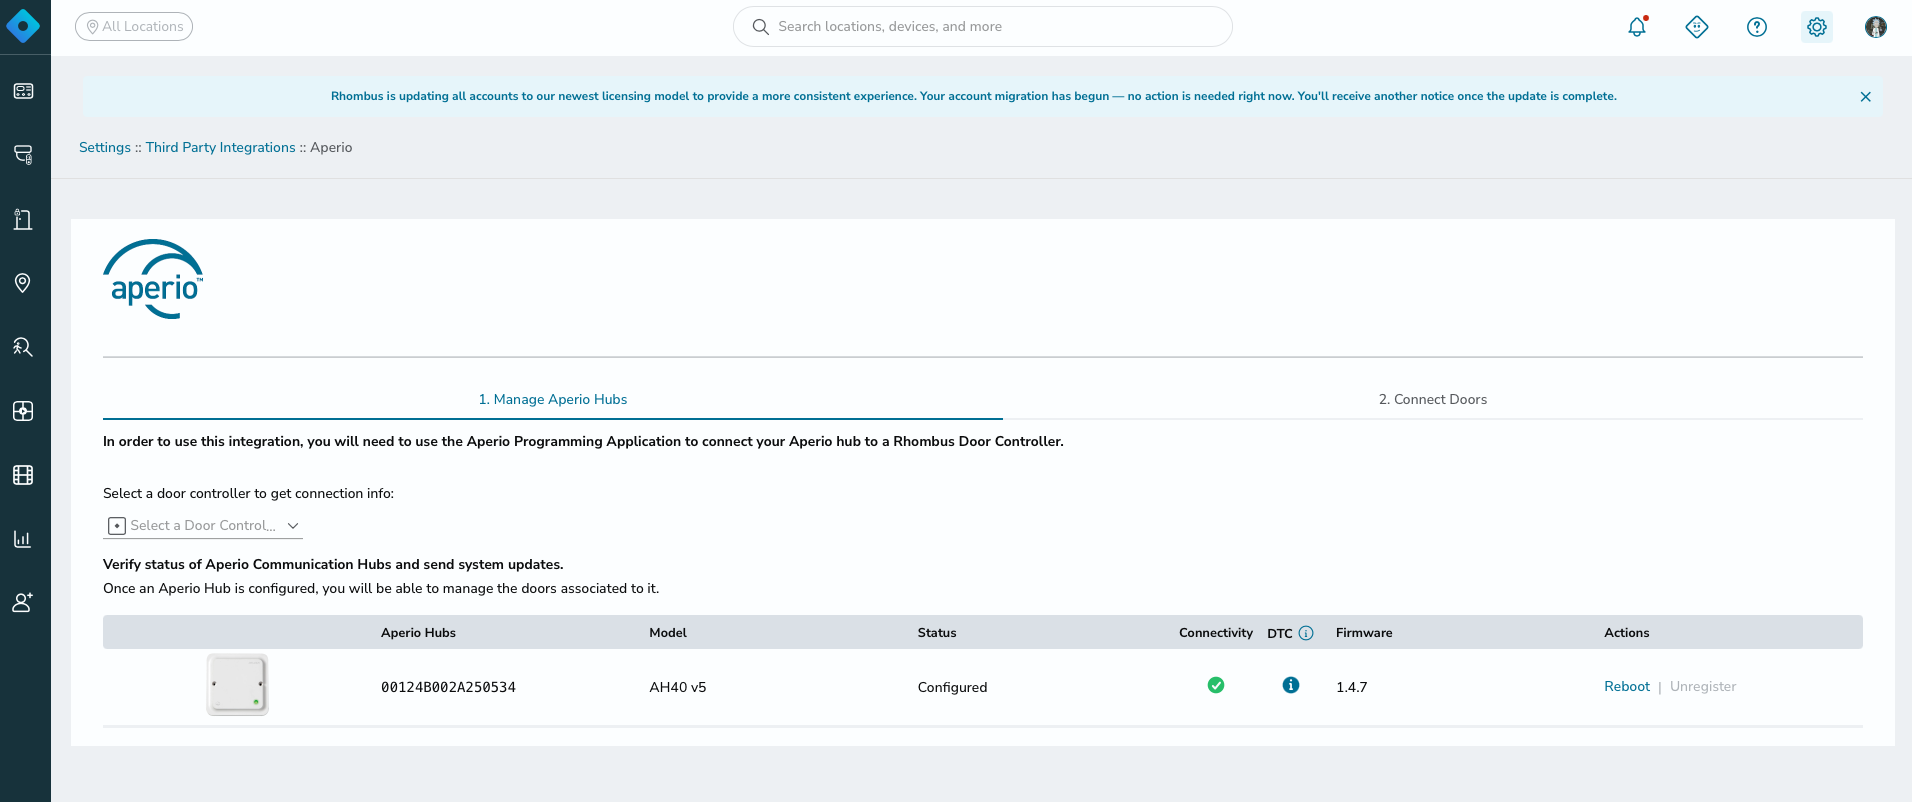Click Reboot for the AH40 v5 hub
Image resolution: width=1912 pixels, height=802 pixels.
point(1627,686)
